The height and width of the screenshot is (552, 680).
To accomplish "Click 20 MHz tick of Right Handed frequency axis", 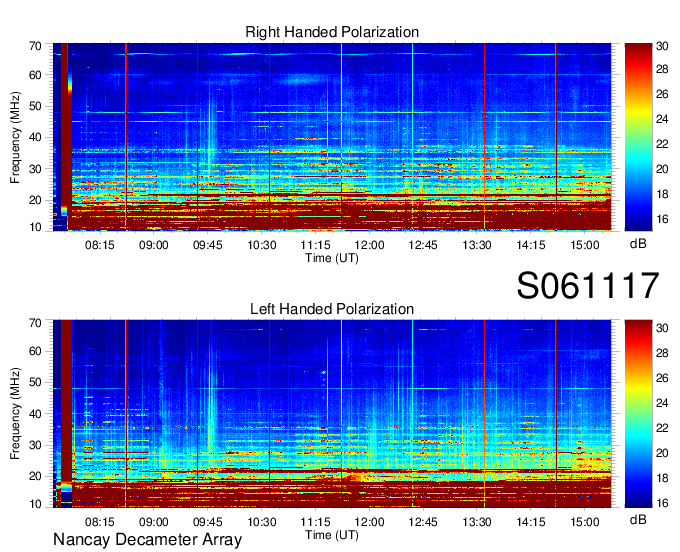I will tap(35, 201).
